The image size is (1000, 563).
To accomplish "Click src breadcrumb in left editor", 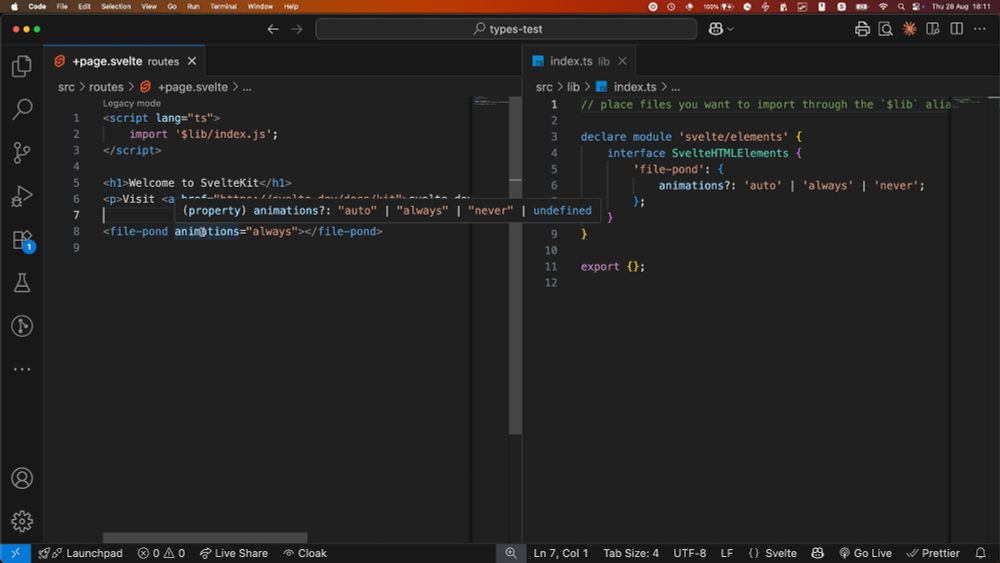I will (66, 87).
